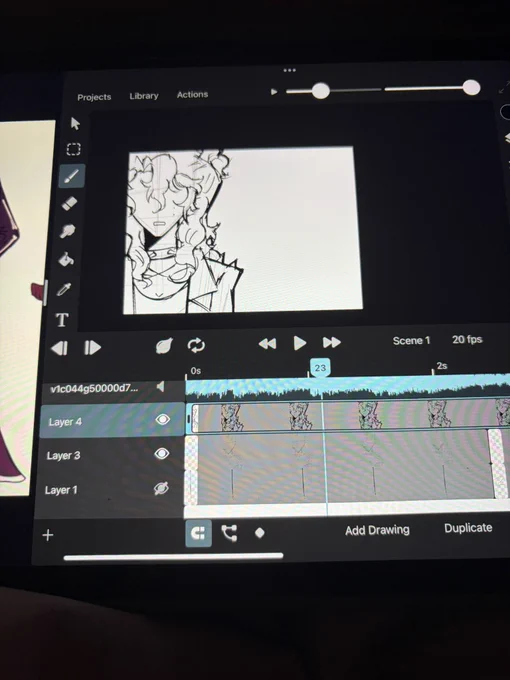
Task: Select the audio track v1c044g50000d7
Action: (94, 389)
